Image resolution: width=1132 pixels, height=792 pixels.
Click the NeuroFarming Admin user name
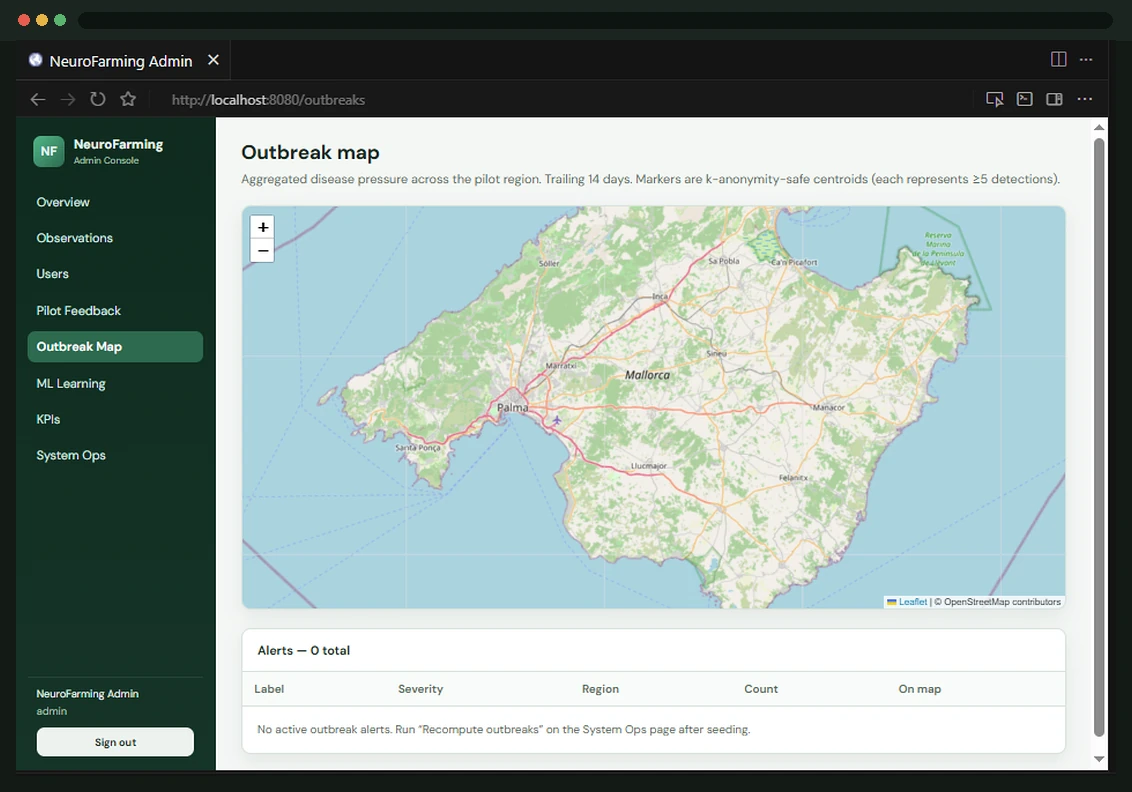point(87,693)
